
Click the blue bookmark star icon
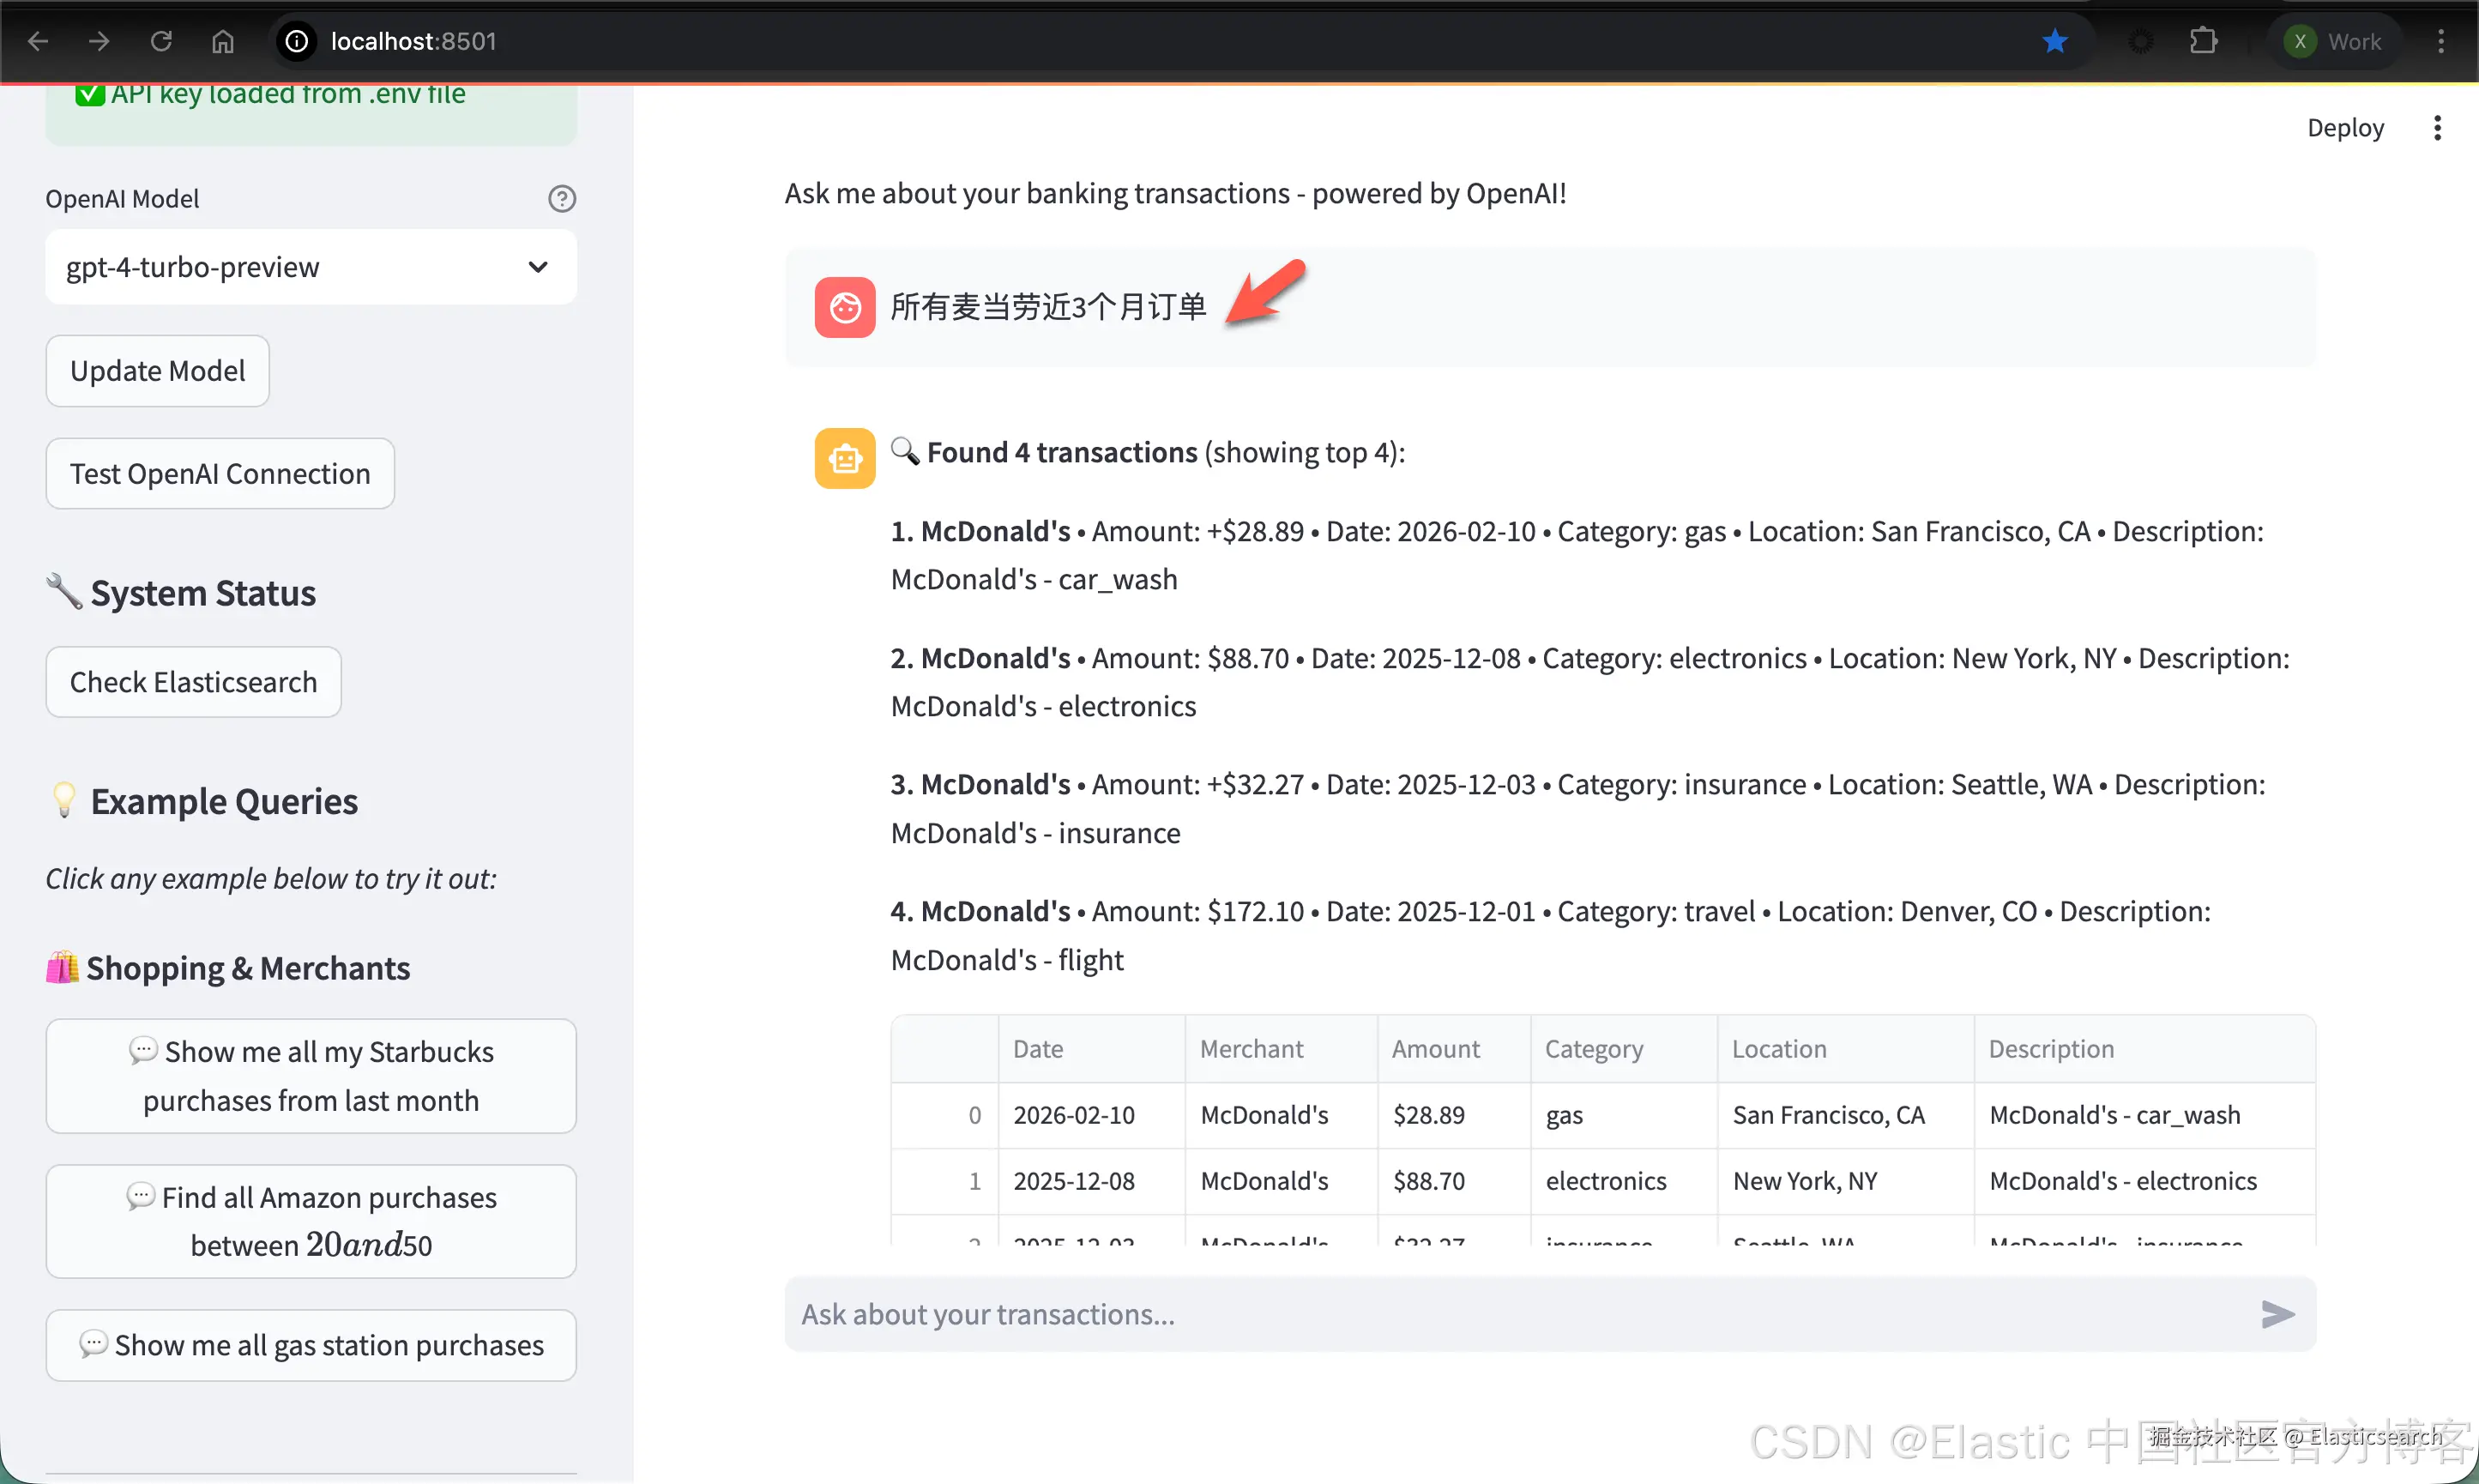2055,41
